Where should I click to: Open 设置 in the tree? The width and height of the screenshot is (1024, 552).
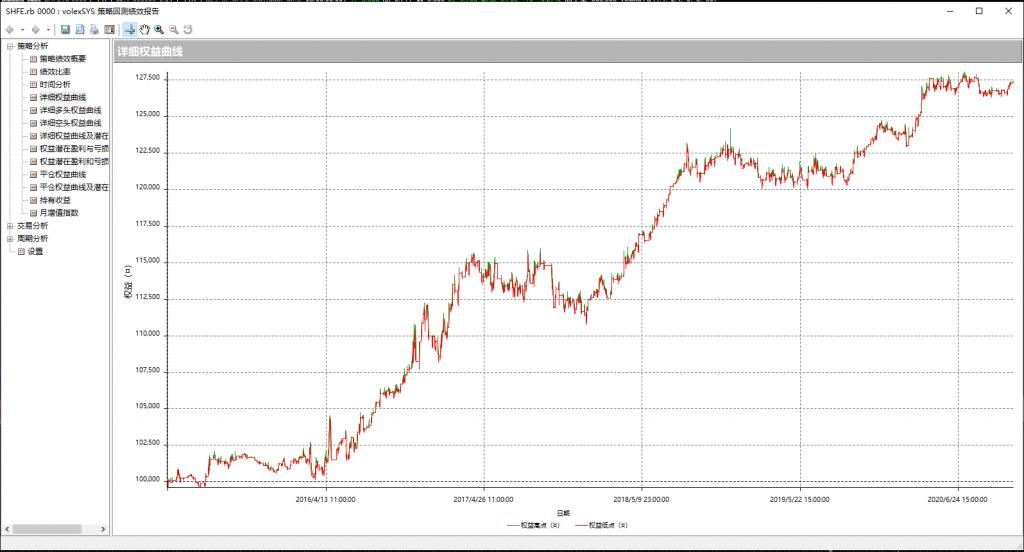tap(35, 252)
